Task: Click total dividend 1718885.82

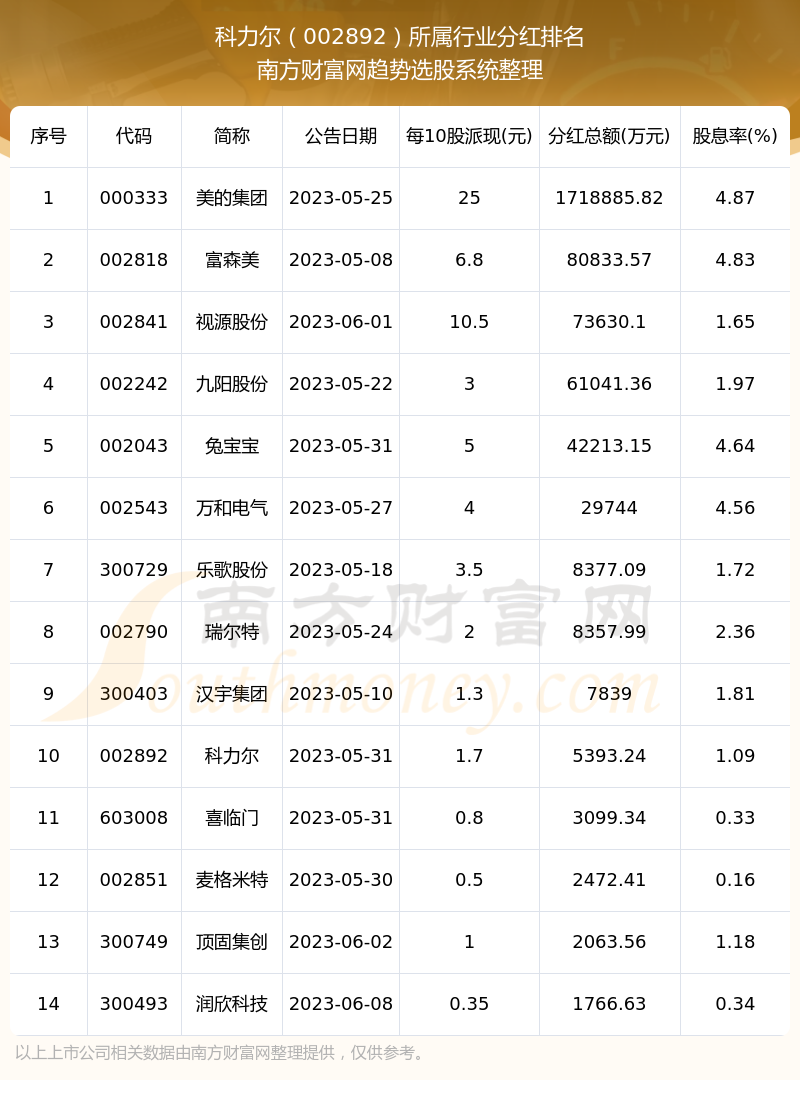Action: pos(609,198)
